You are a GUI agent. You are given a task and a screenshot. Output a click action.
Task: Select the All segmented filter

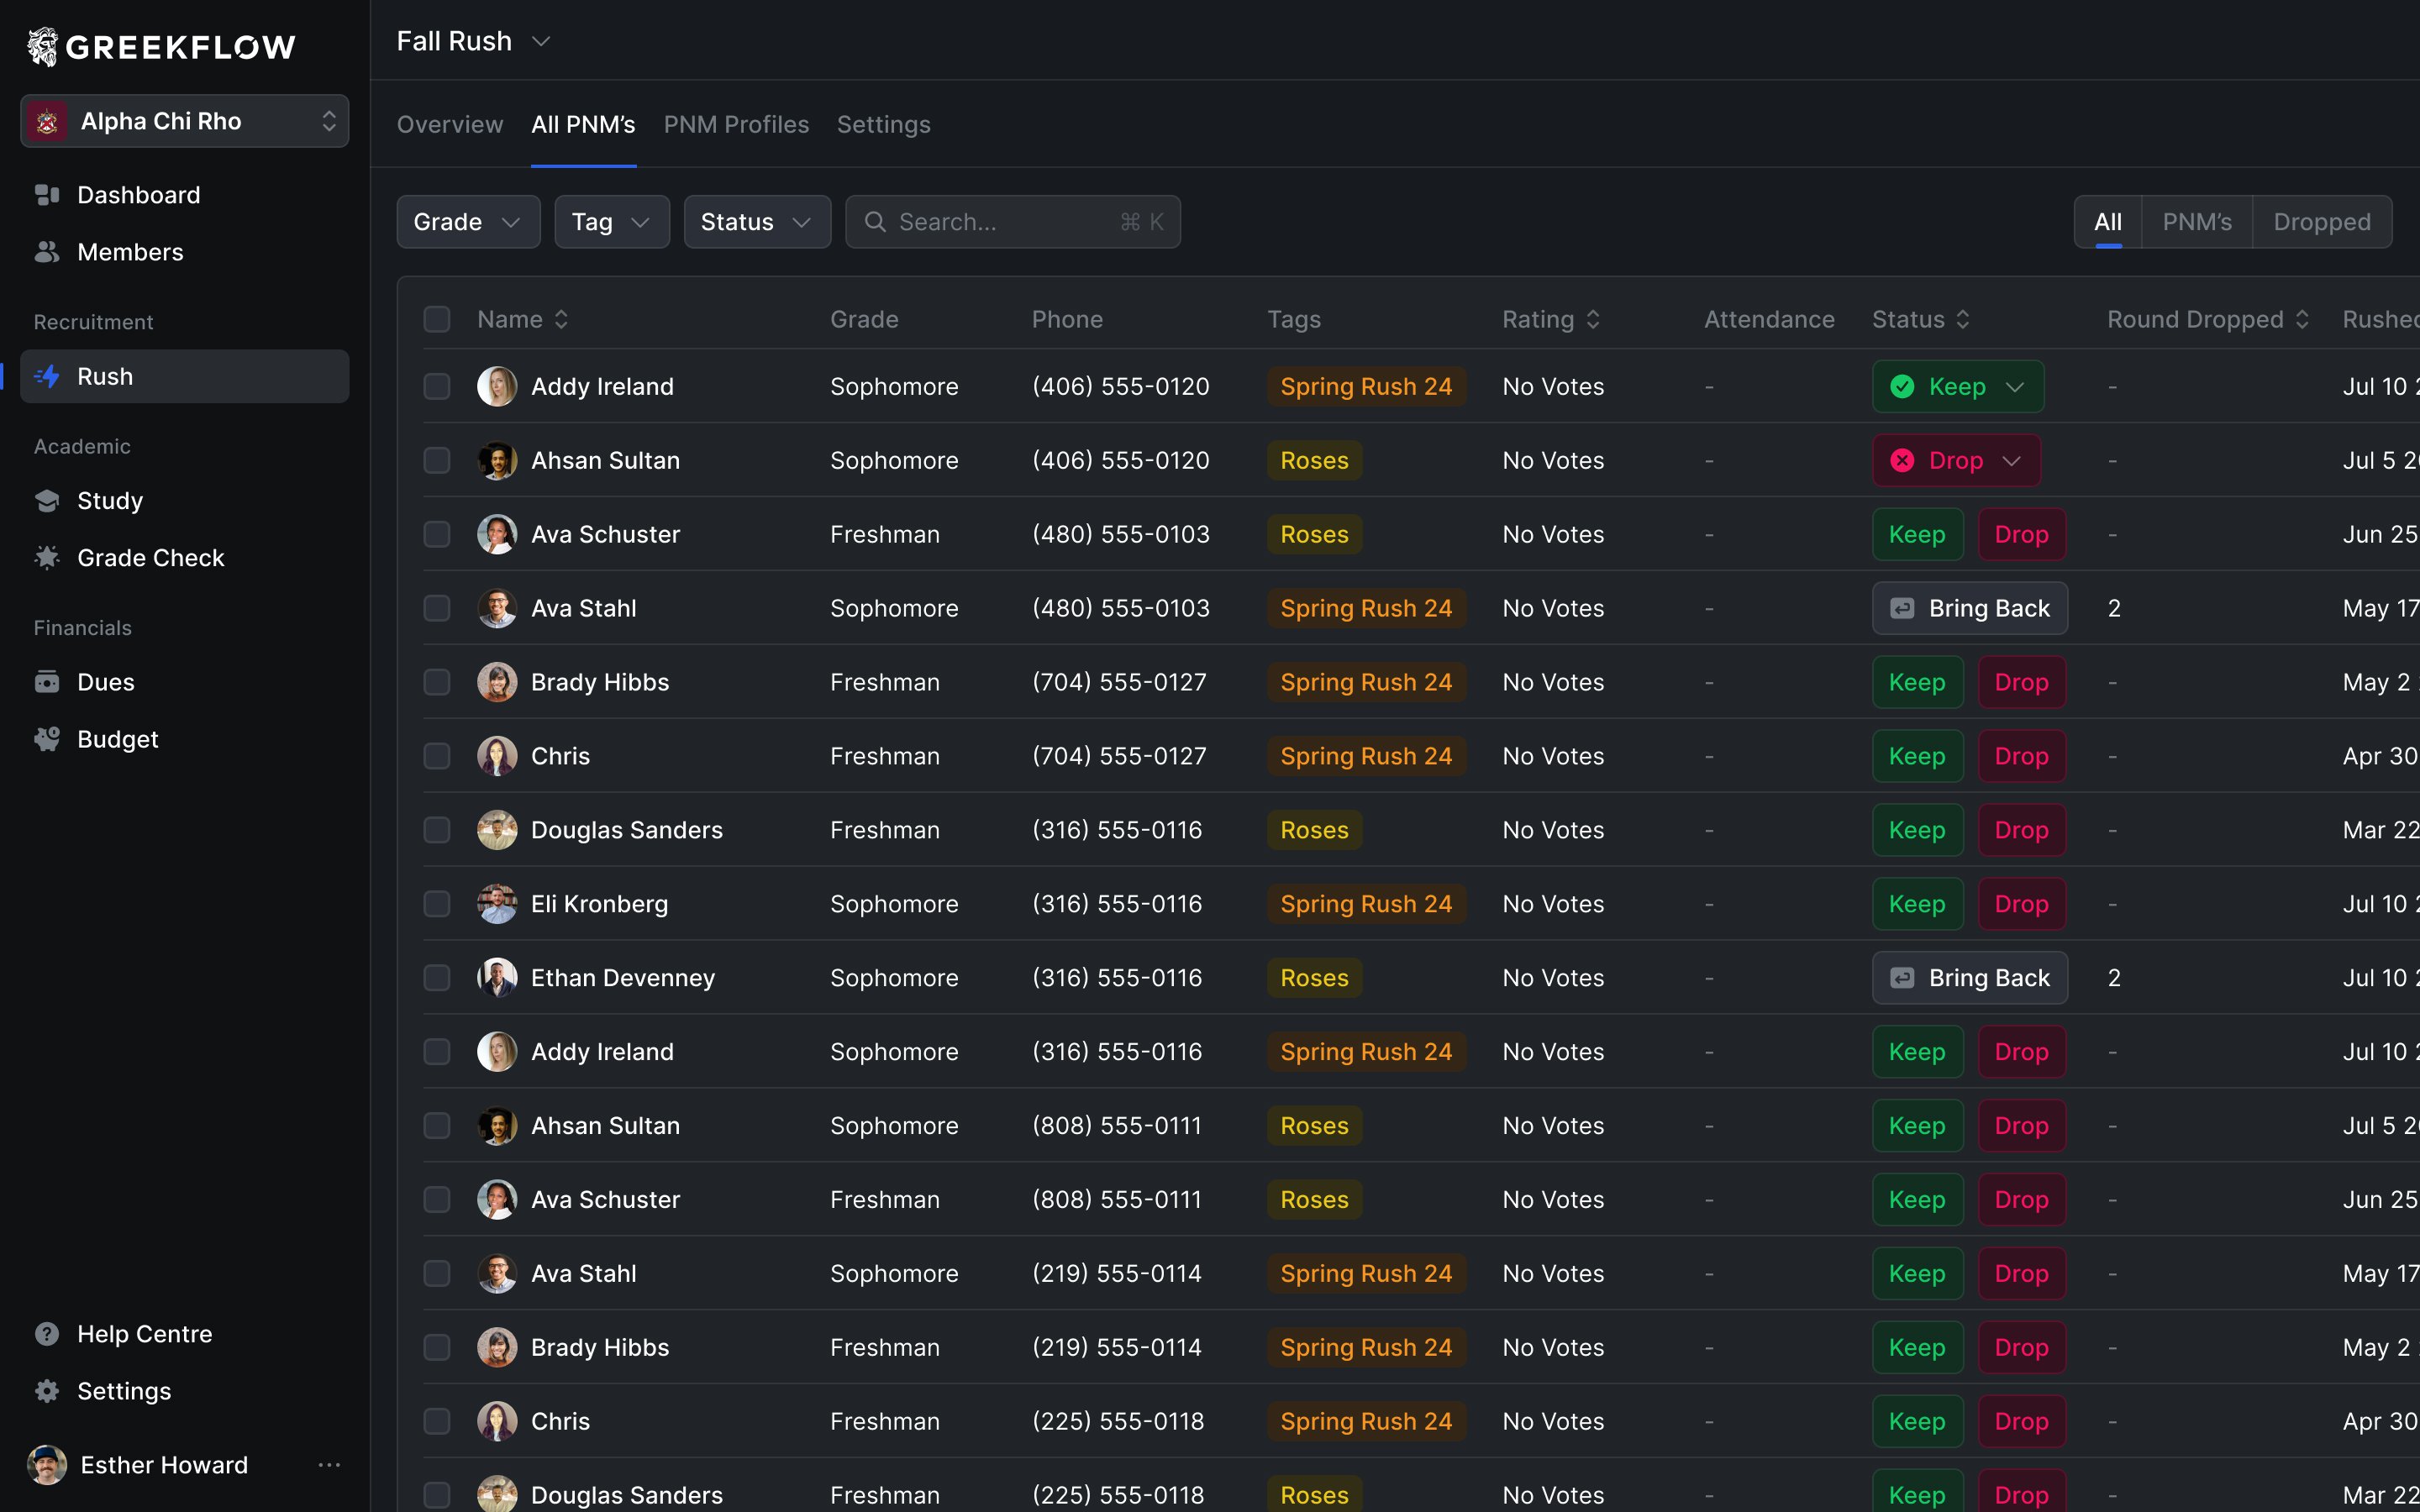pos(2108,222)
